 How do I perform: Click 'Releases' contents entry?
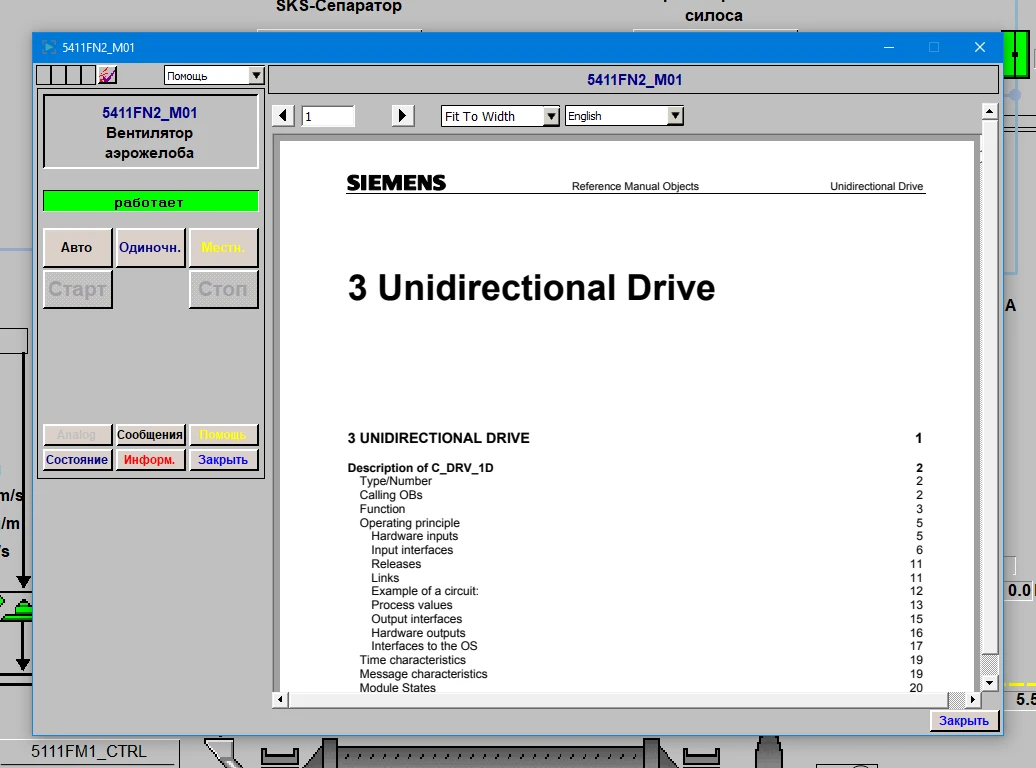(x=396, y=564)
